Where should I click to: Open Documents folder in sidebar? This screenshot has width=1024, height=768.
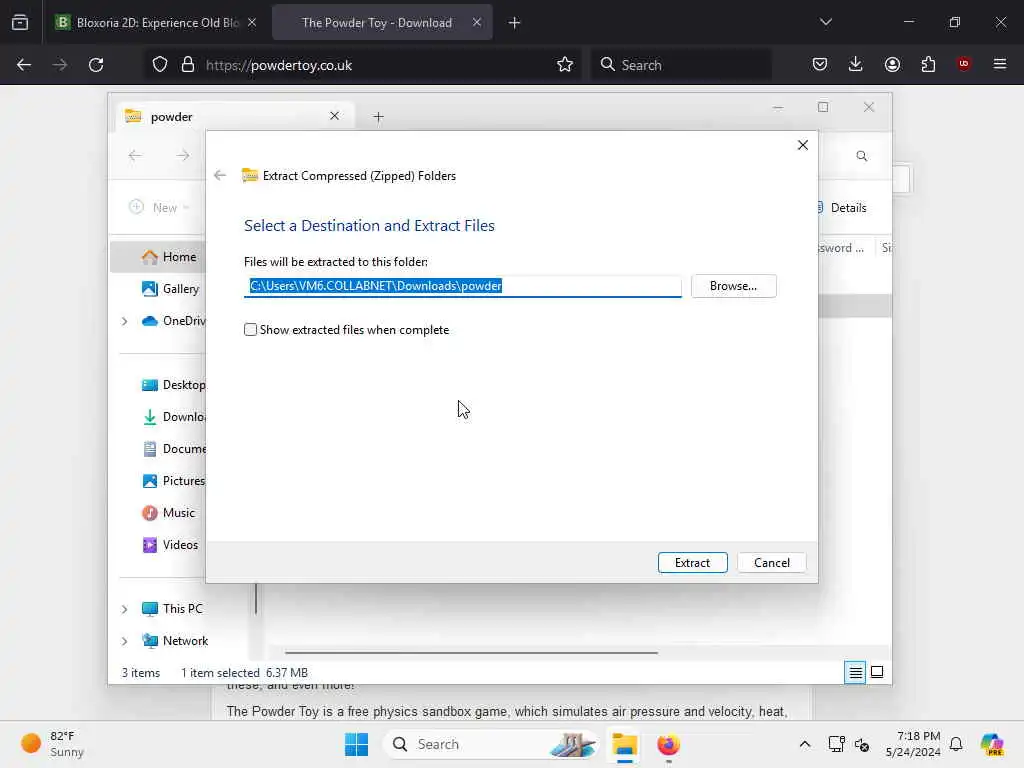(x=173, y=449)
